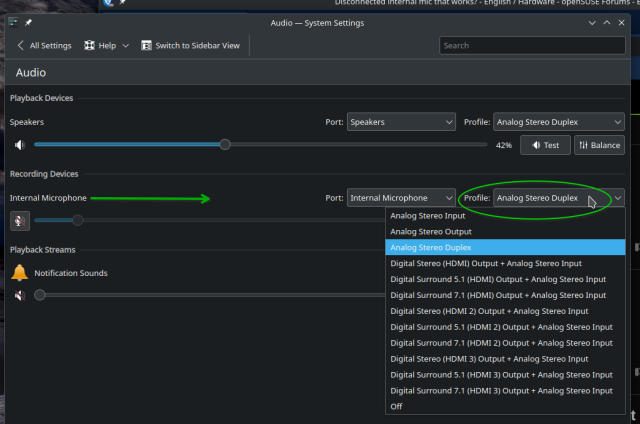640x424 pixels.
Task: Click the Notification Sounds bell icon
Action: [20, 273]
